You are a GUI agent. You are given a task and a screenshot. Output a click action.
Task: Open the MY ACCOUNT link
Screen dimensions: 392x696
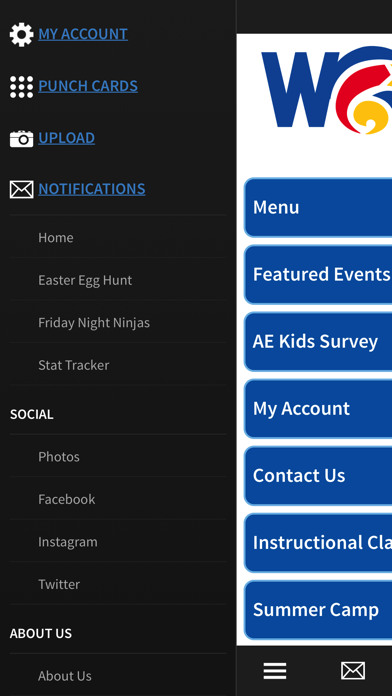(x=83, y=34)
